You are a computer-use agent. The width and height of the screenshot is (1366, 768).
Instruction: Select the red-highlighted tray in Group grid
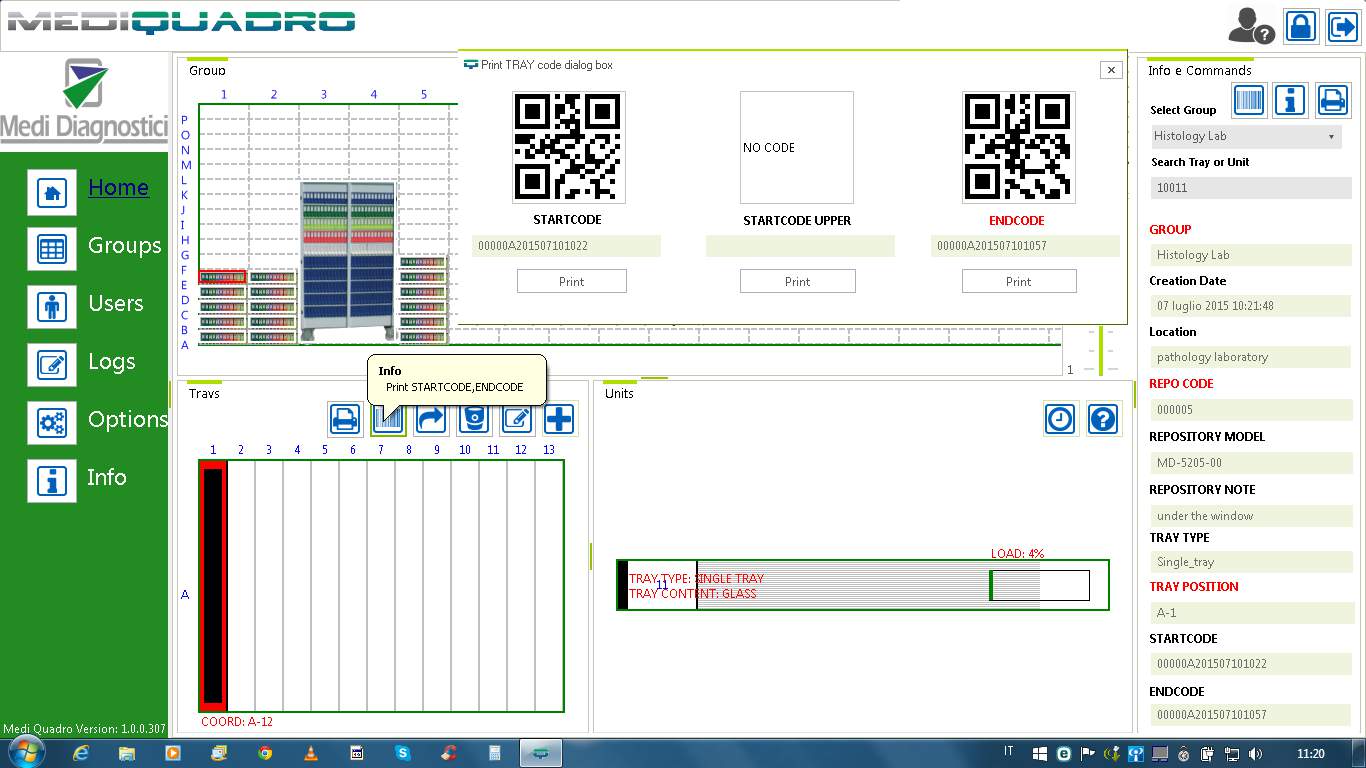pyautogui.click(x=222, y=277)
